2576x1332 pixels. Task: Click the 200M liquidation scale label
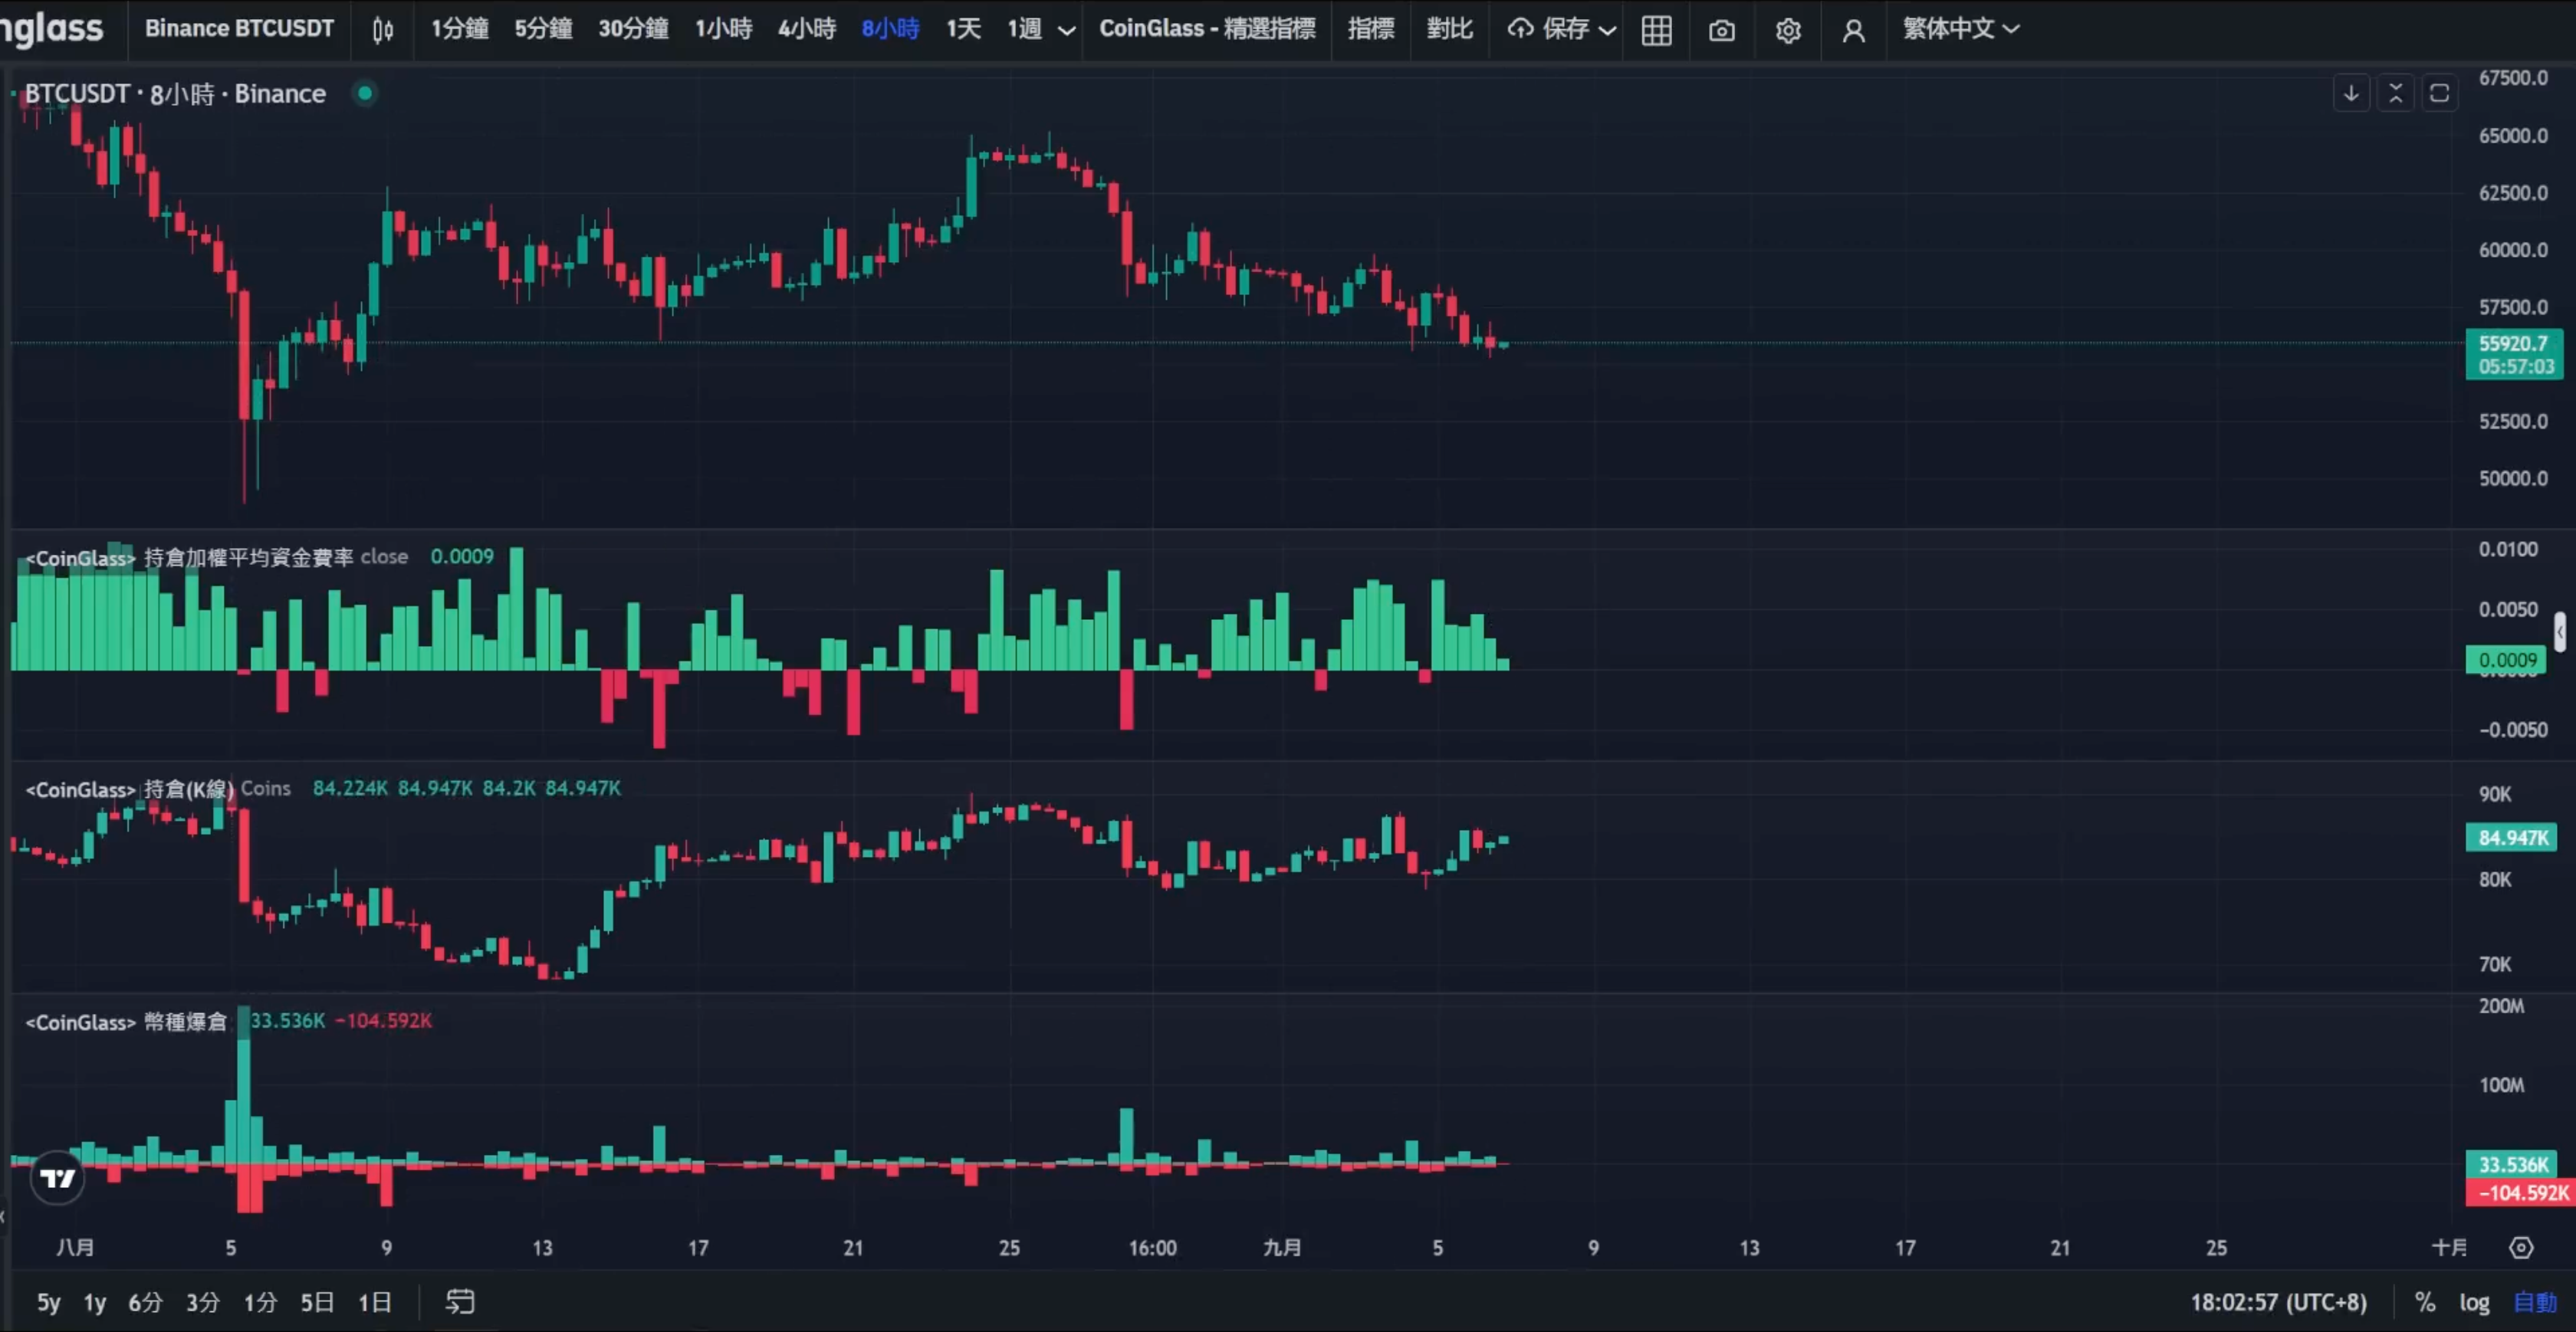pos(2501,1005)
